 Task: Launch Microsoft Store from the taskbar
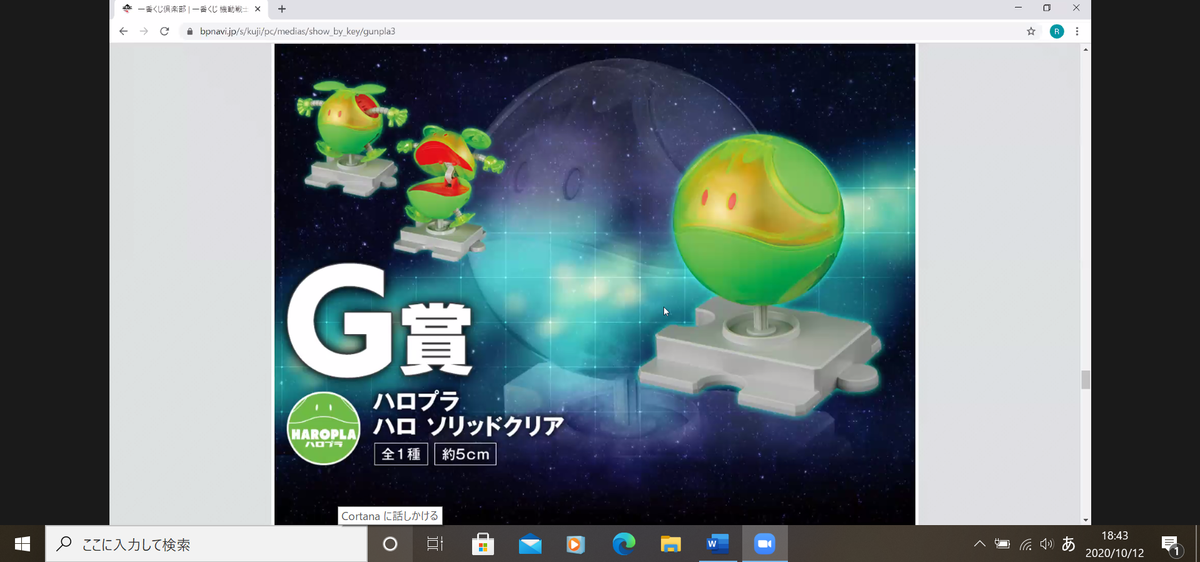click(x=483, y=544)
